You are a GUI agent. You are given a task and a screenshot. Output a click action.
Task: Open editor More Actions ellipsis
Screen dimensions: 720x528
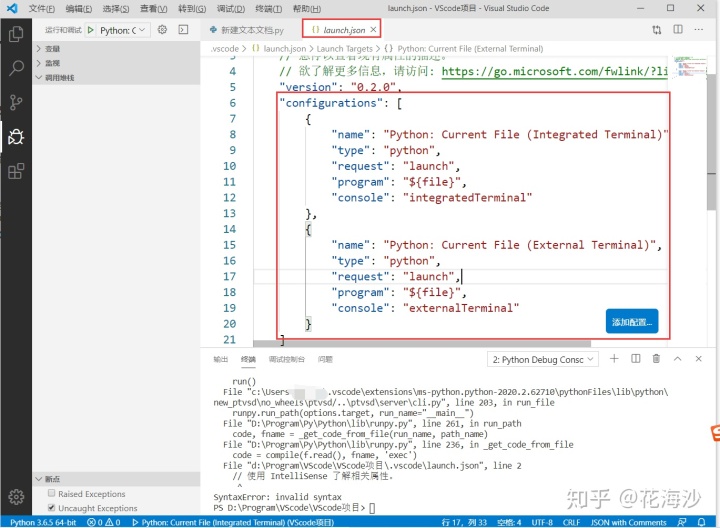[x=699, y=29]
